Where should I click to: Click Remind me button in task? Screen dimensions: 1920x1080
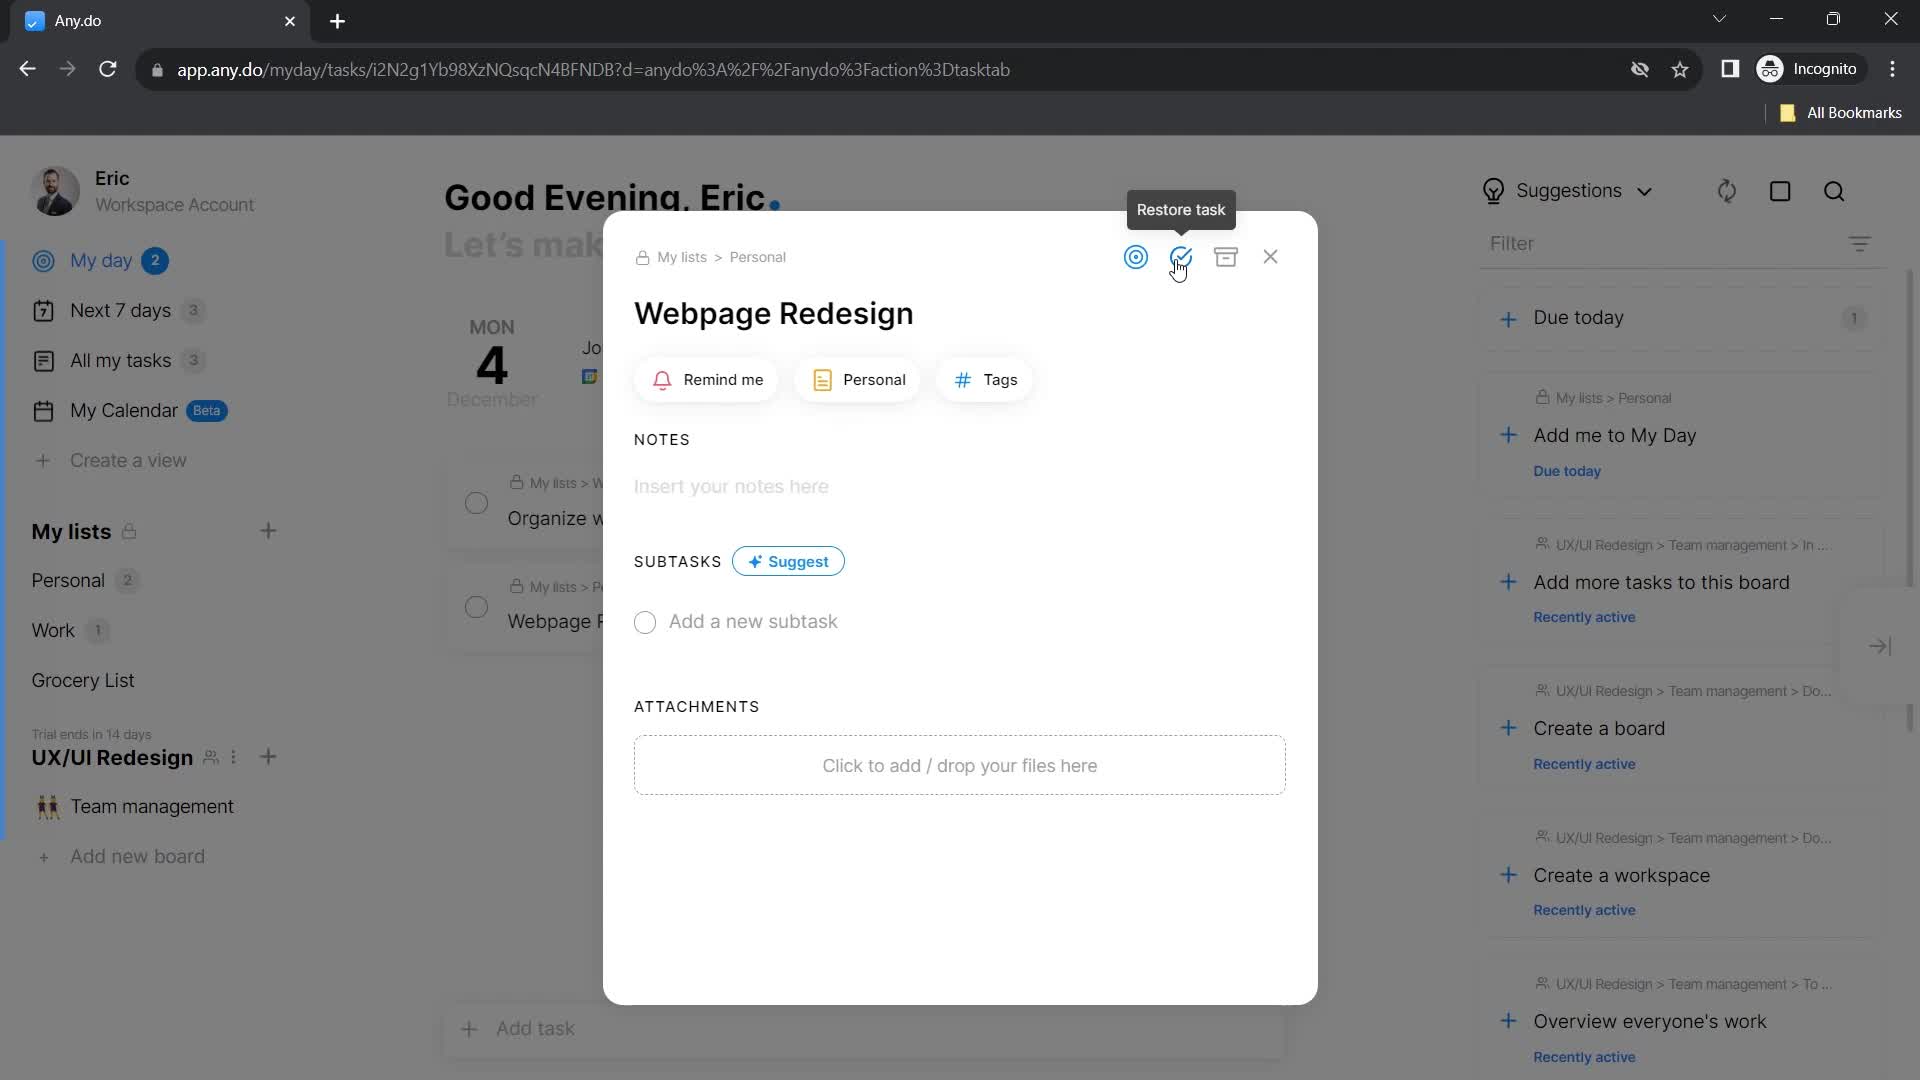tap(708, 378)
